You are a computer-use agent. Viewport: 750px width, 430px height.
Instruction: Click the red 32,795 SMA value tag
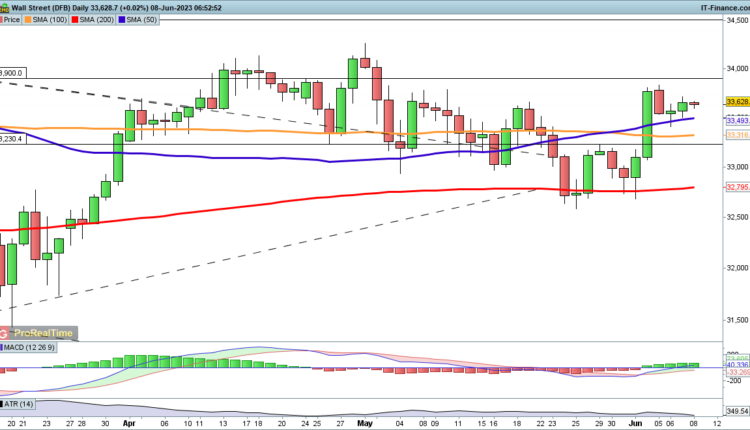point(737,187)
